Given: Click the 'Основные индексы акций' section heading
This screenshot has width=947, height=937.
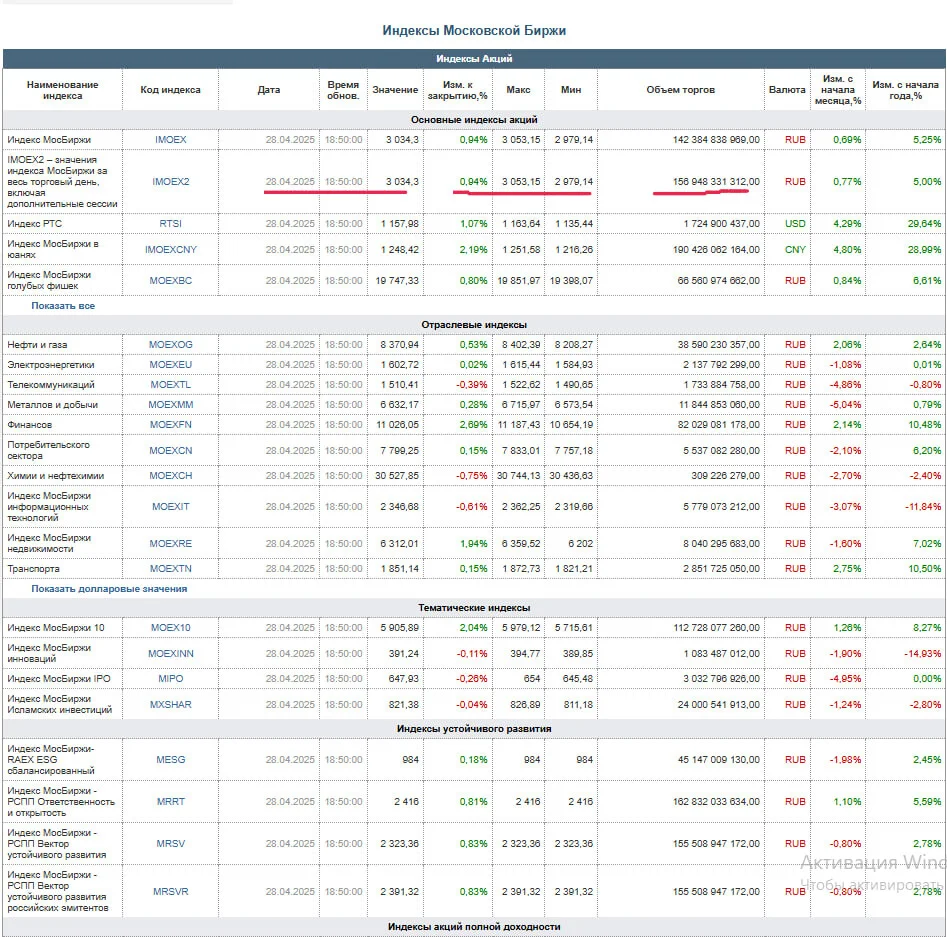Looking at the screenshot, I should point(474,120).
